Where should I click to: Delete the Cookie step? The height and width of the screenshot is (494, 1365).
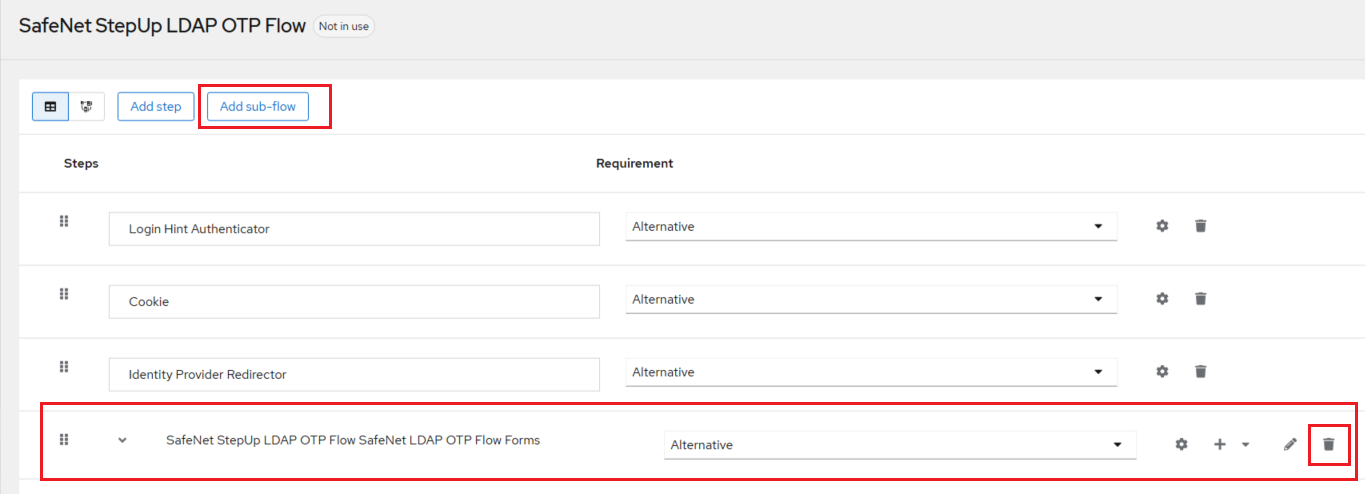pos(1201,299)
